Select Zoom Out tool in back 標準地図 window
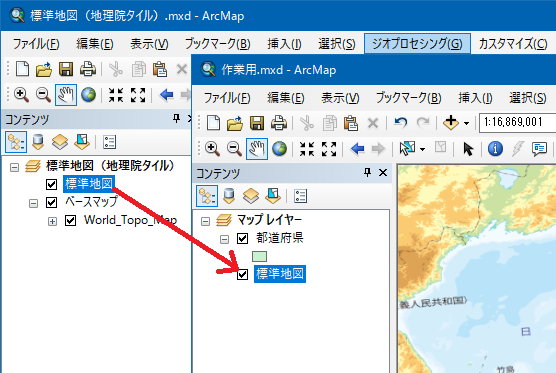This screenshot has height=373, width=556. click(44, 95)
